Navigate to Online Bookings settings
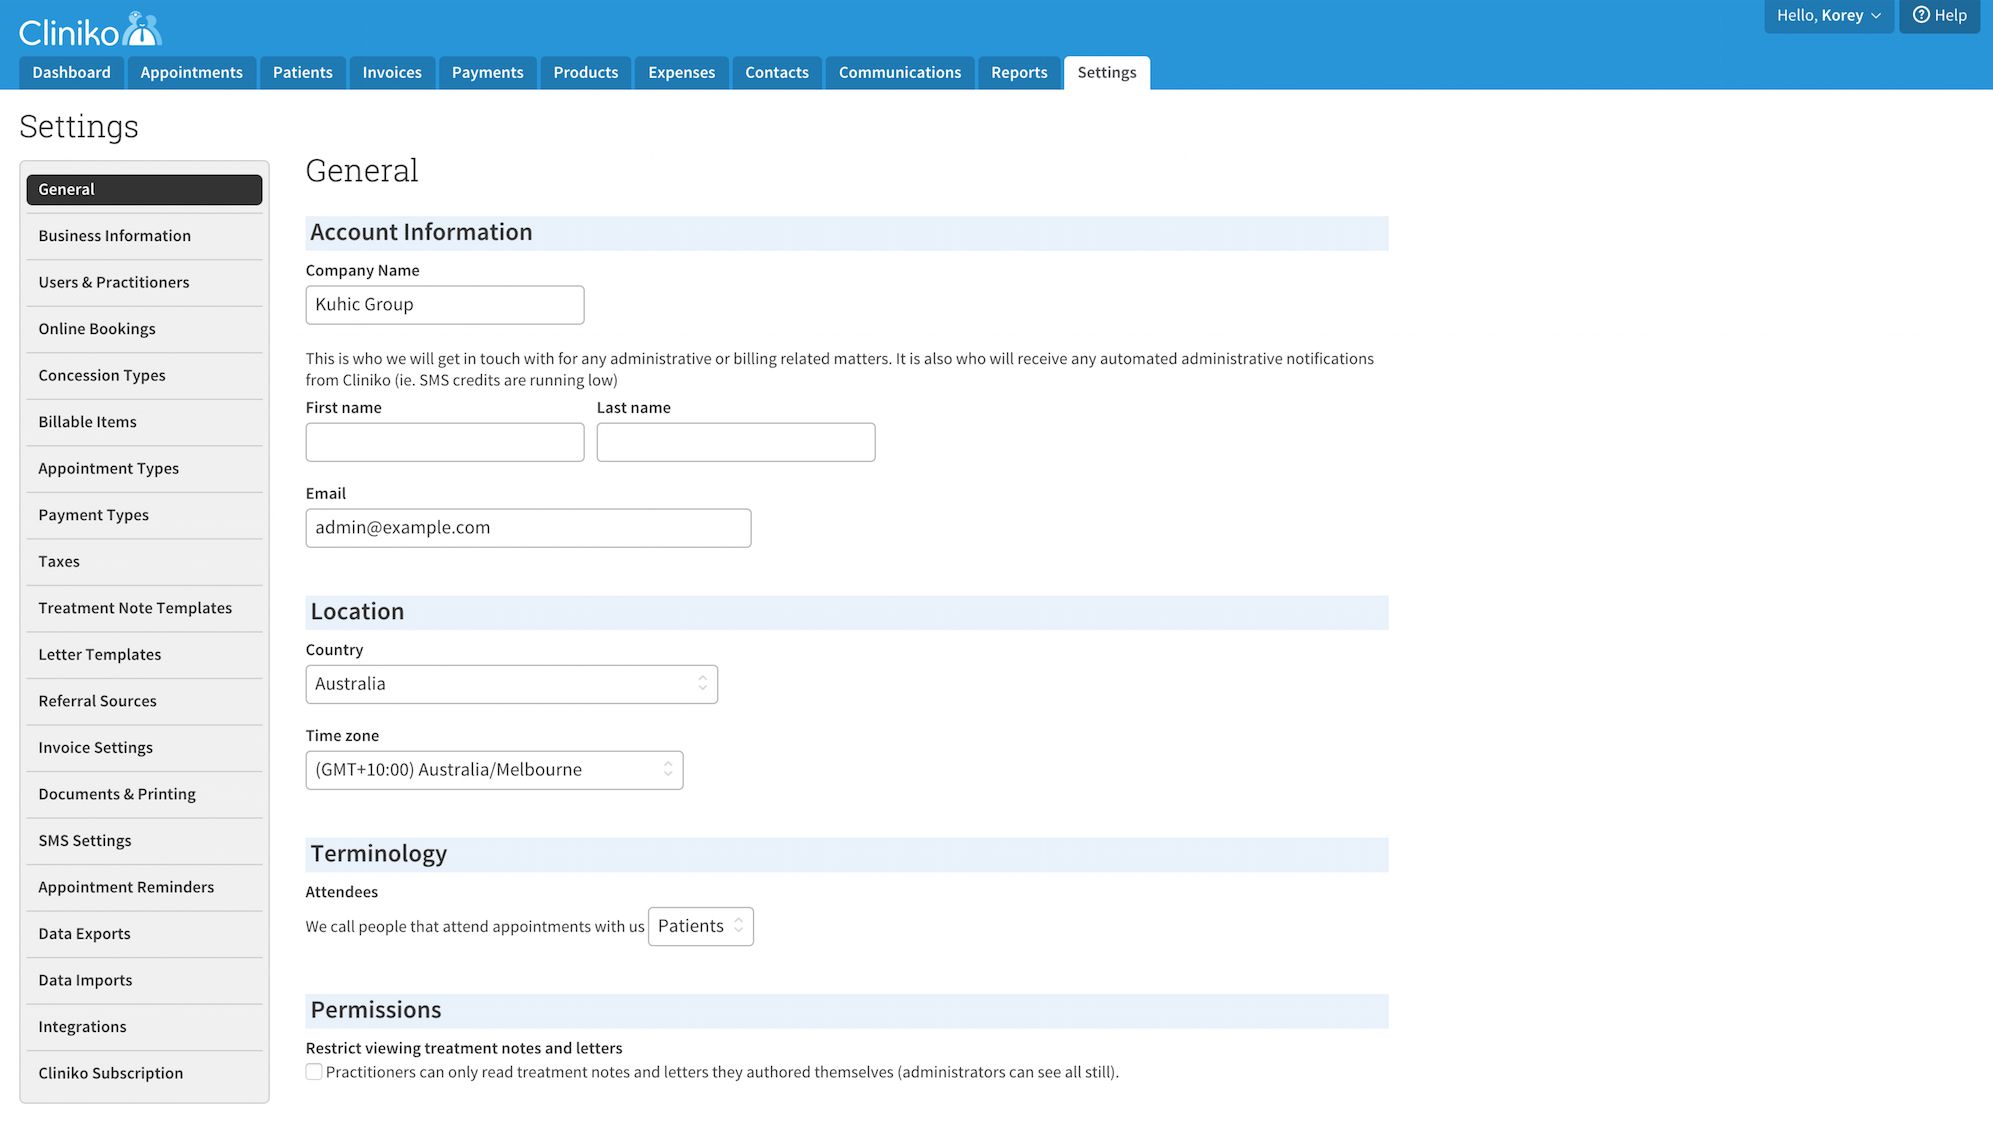1993x1121 pixels. pyautogui.click(x=97, y=329)
